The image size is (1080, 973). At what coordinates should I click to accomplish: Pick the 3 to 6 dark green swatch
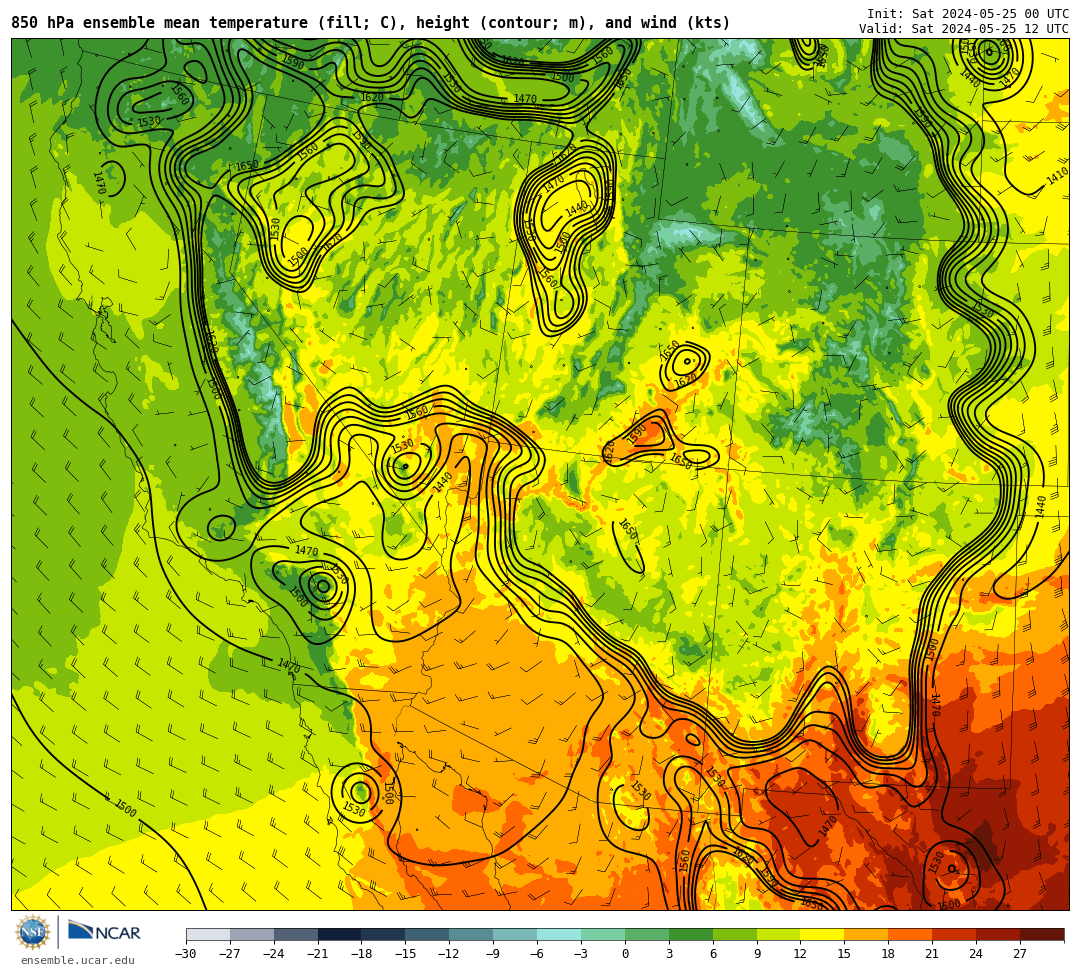(691, 934)
